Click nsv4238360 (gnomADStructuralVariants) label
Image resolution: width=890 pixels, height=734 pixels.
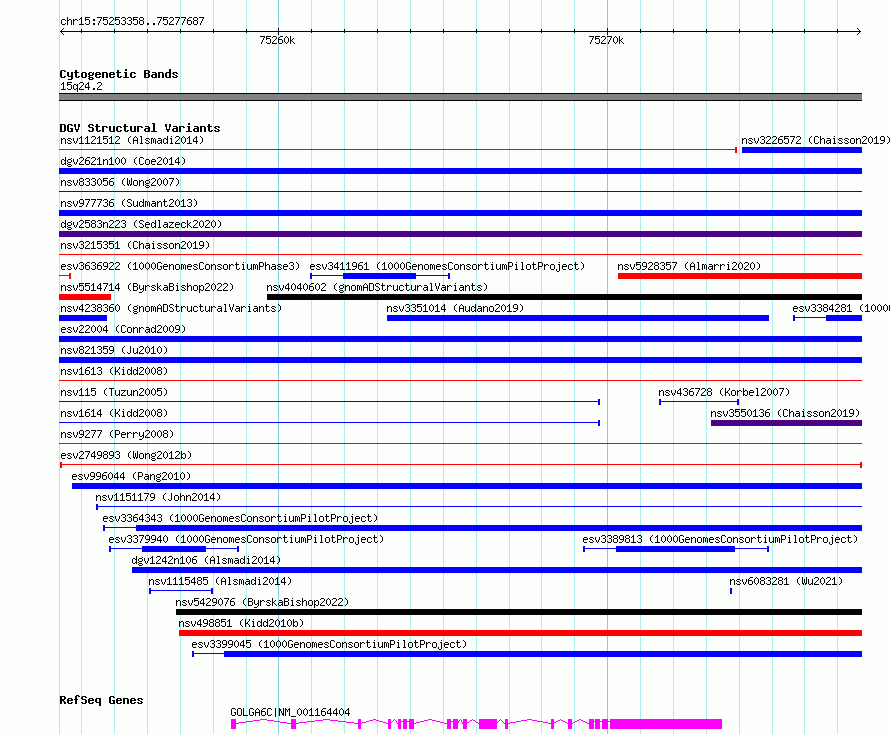[x=171, y=308]
